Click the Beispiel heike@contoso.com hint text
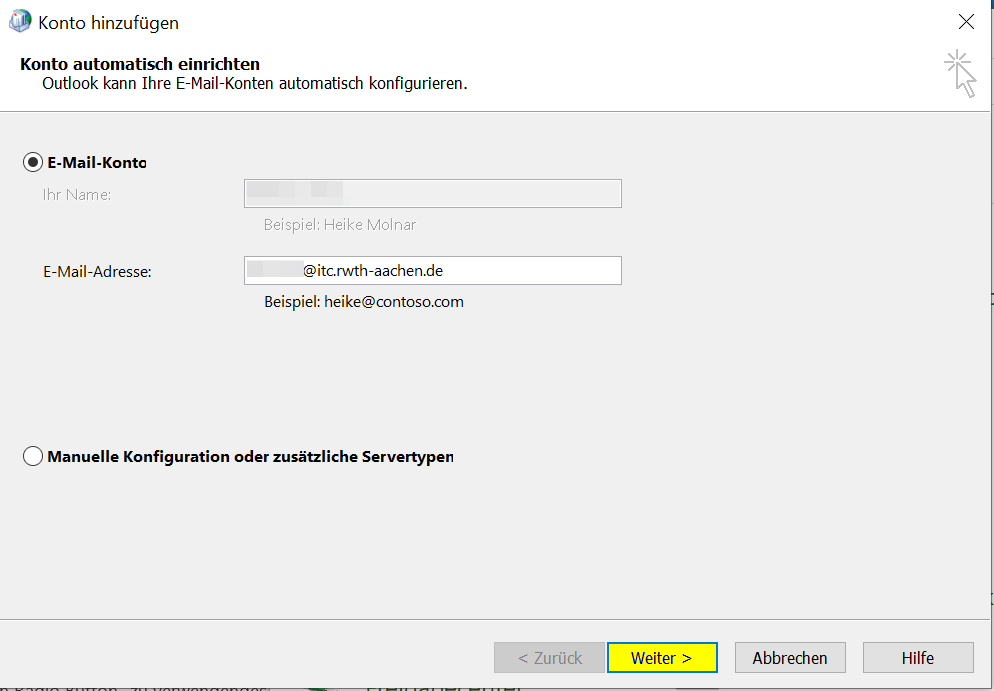 (x=363, y=301)
